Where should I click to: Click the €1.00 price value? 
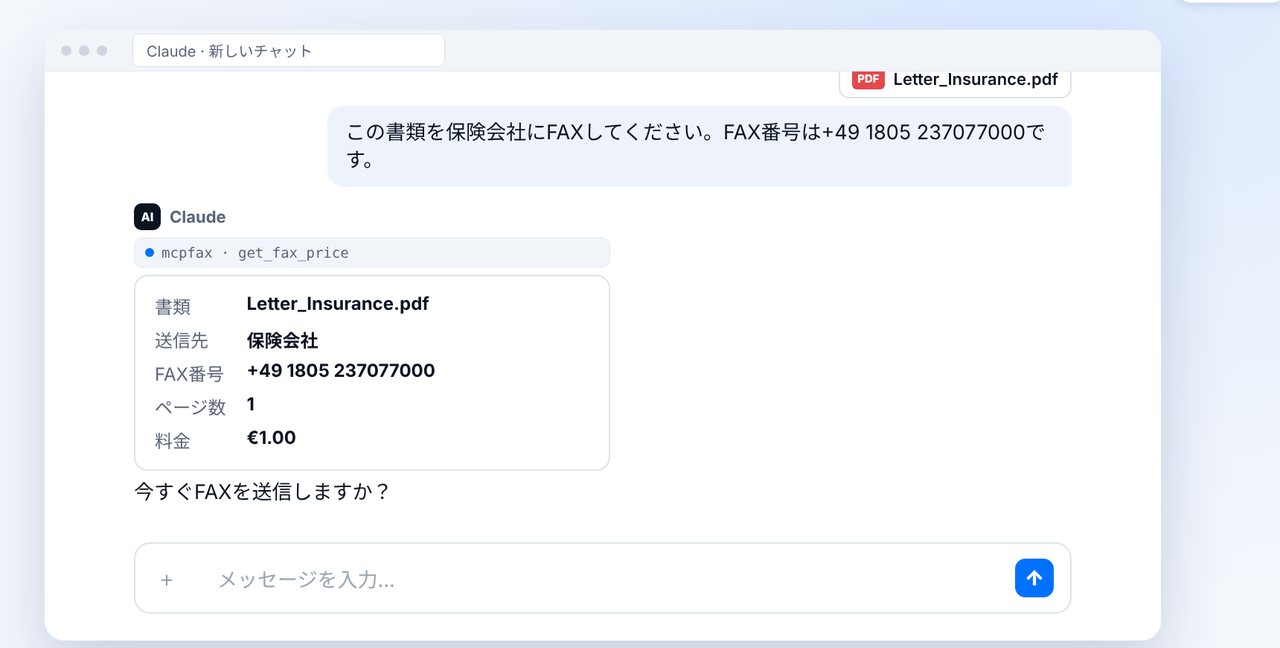coord(271,438)
